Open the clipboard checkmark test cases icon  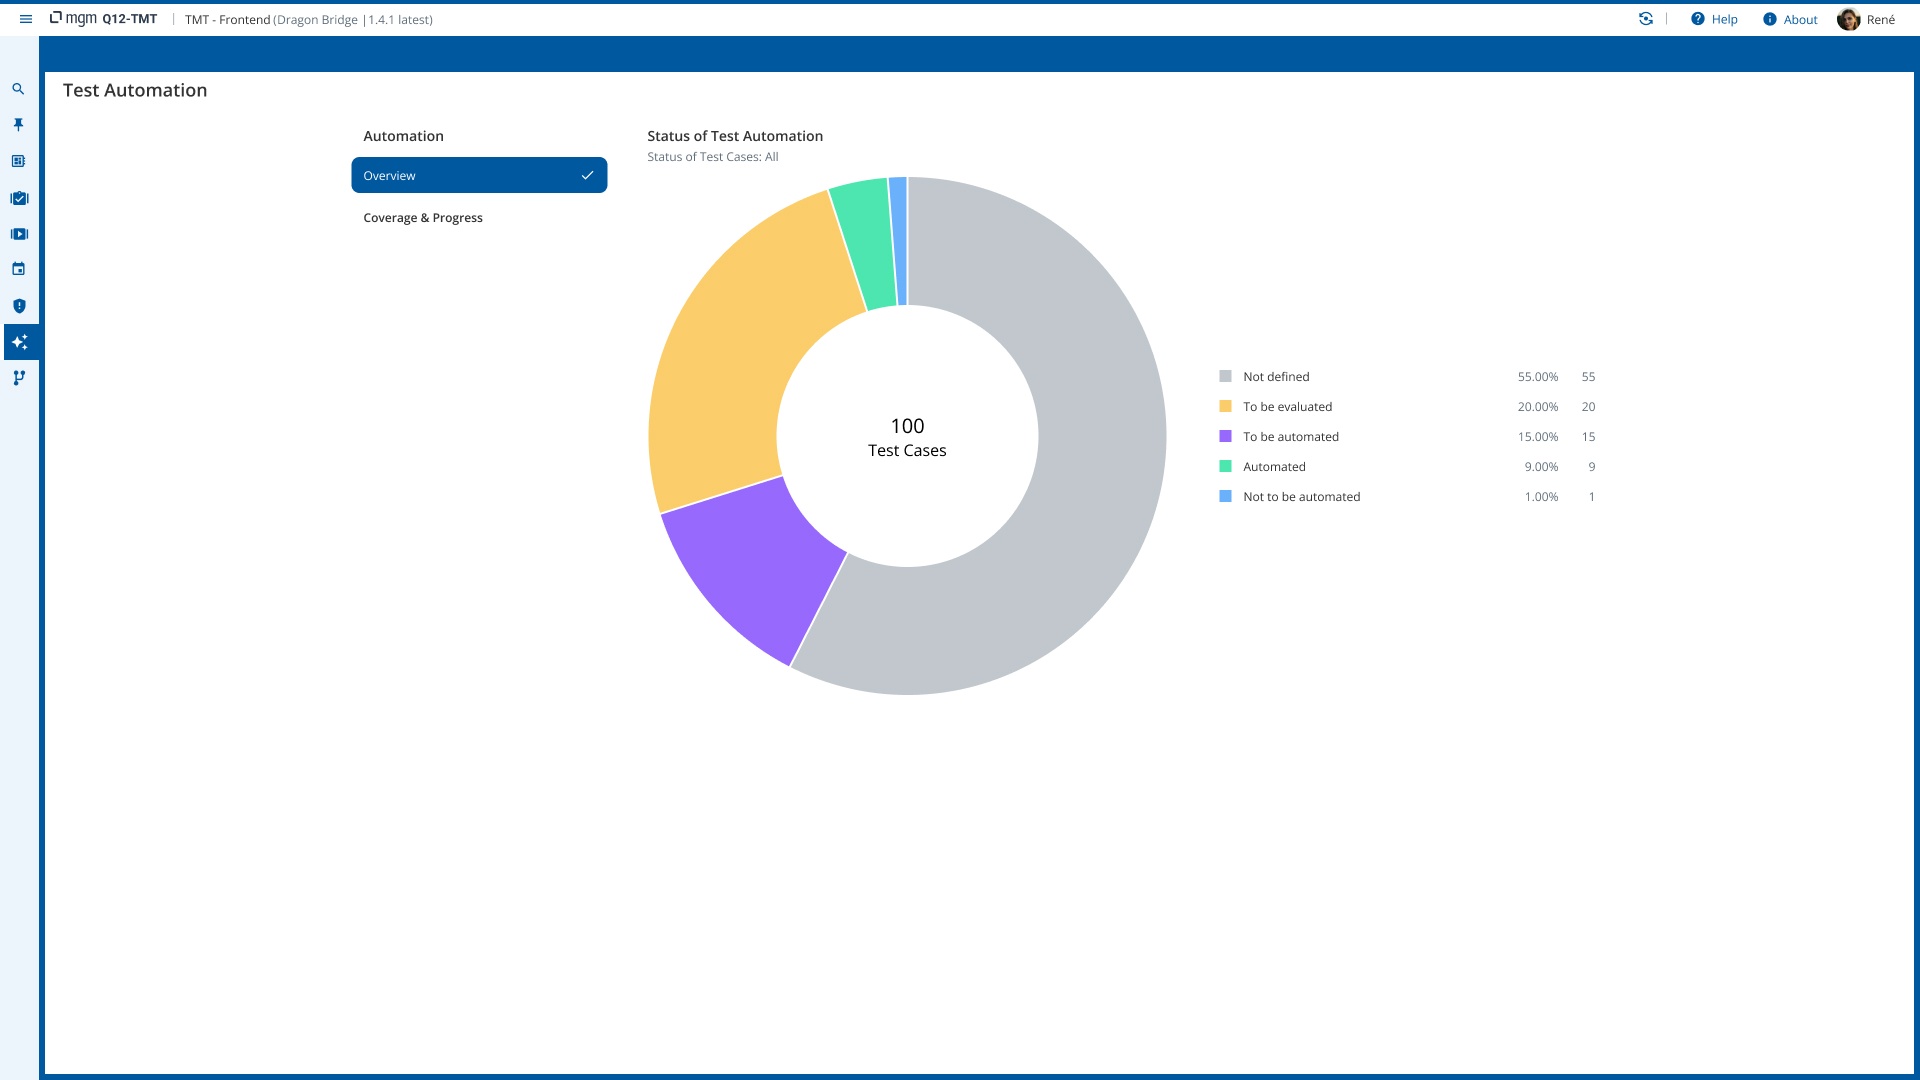pos(19,198)
